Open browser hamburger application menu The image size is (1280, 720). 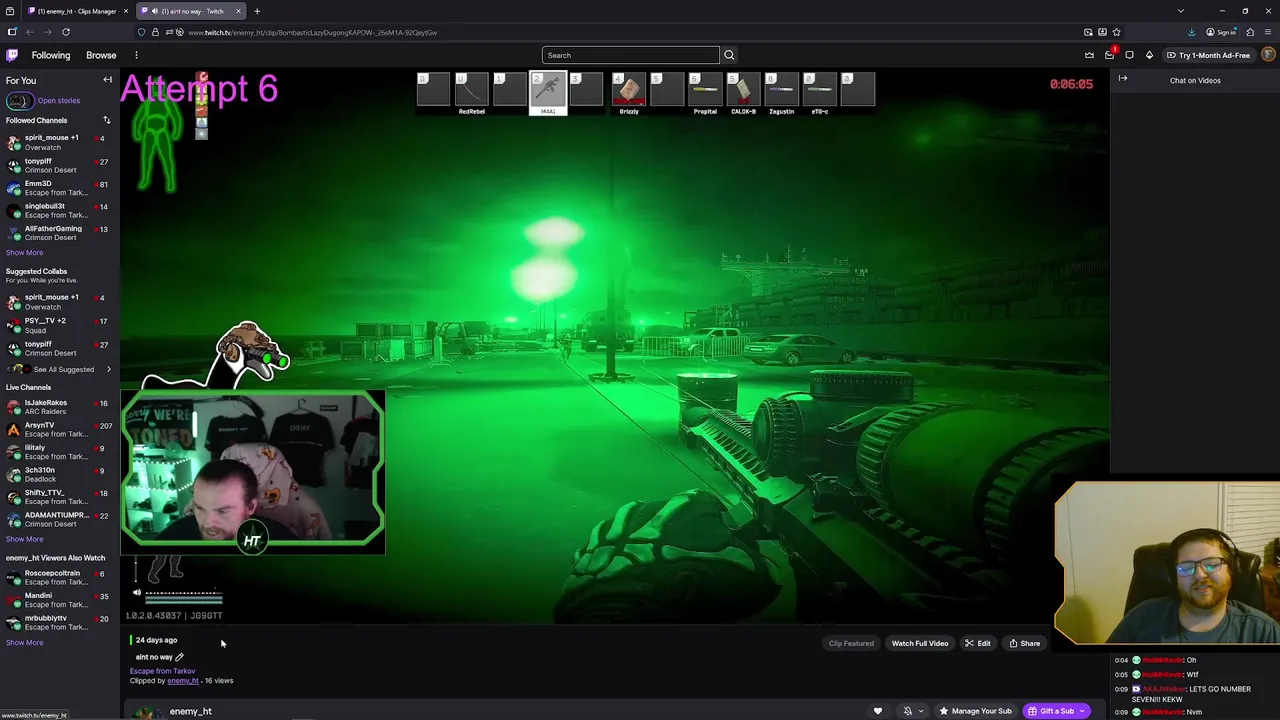point(1268,32)
